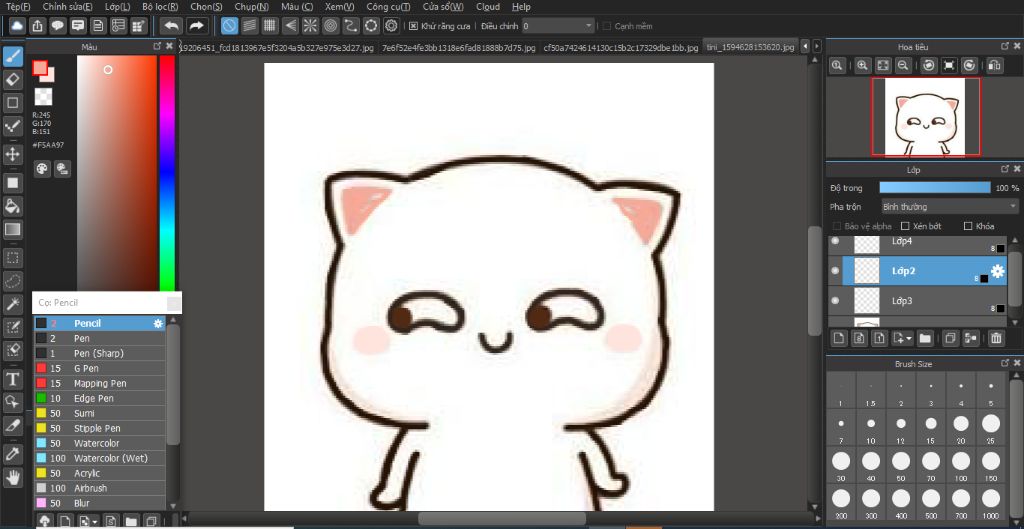1024x529 pixels.
Task: Open Lớp2 layer settings gear
Action: [x=997, y=271]
